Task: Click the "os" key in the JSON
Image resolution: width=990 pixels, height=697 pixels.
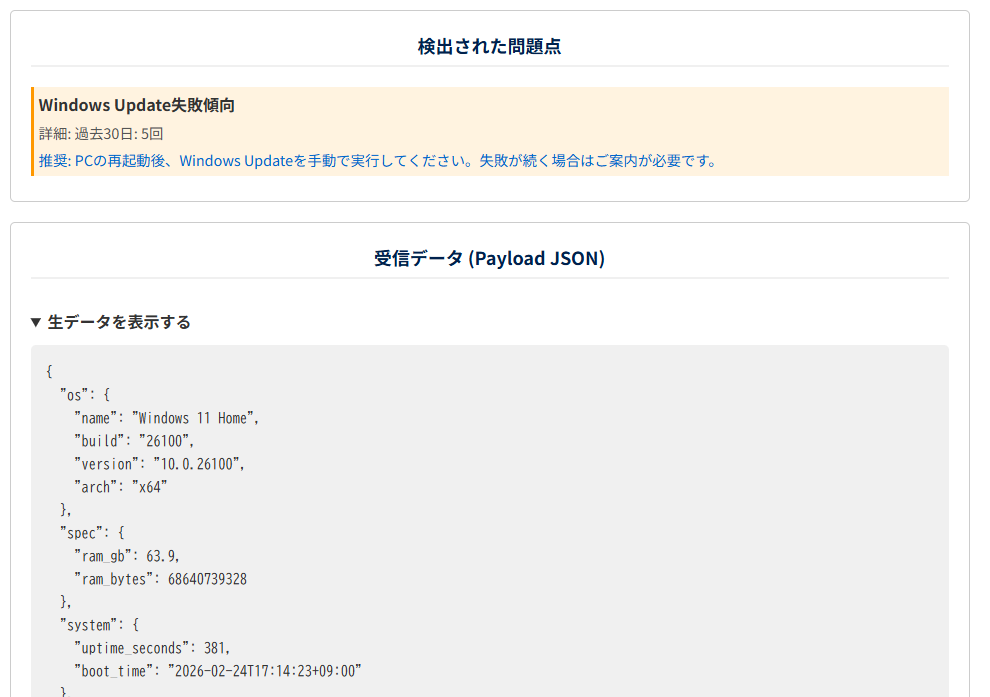Action: [x=74, y=395]
